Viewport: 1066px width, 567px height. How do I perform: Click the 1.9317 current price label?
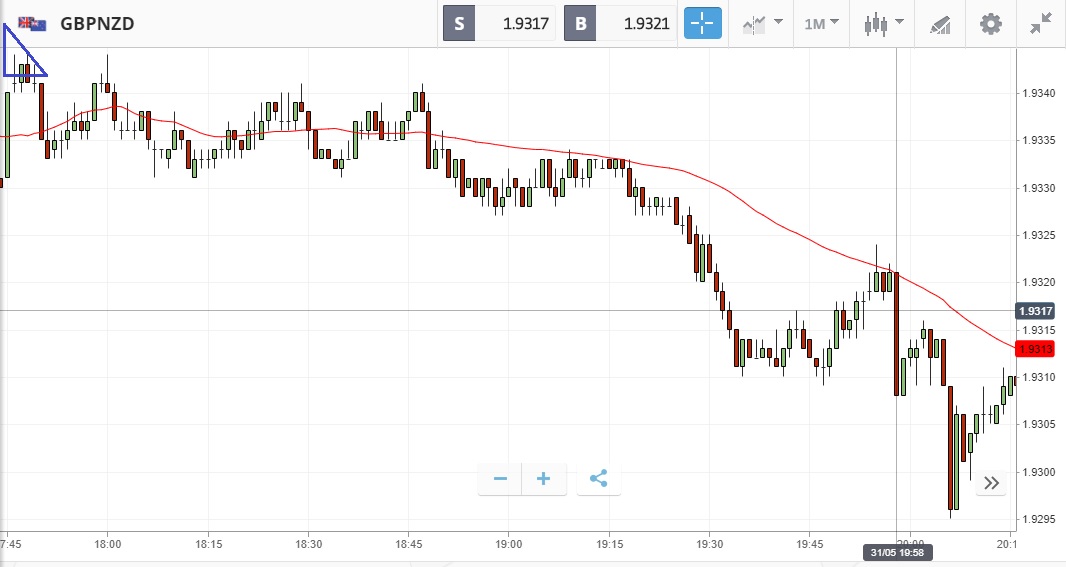tap(1037, 311)
